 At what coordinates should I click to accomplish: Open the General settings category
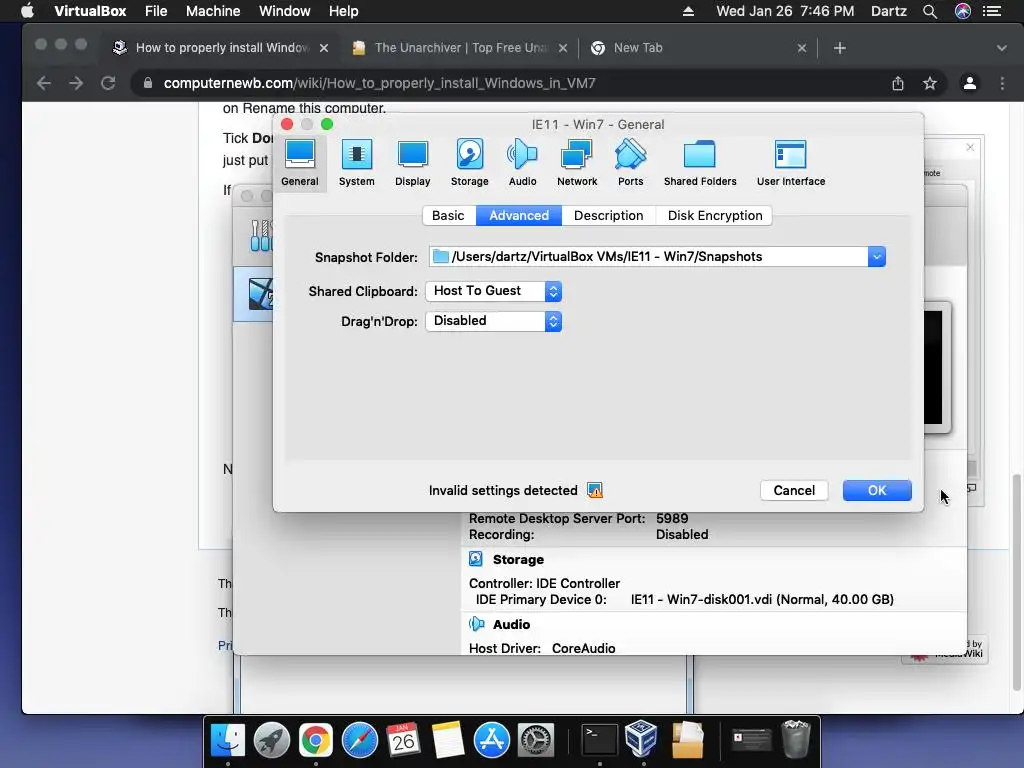(x=300, y=163)
